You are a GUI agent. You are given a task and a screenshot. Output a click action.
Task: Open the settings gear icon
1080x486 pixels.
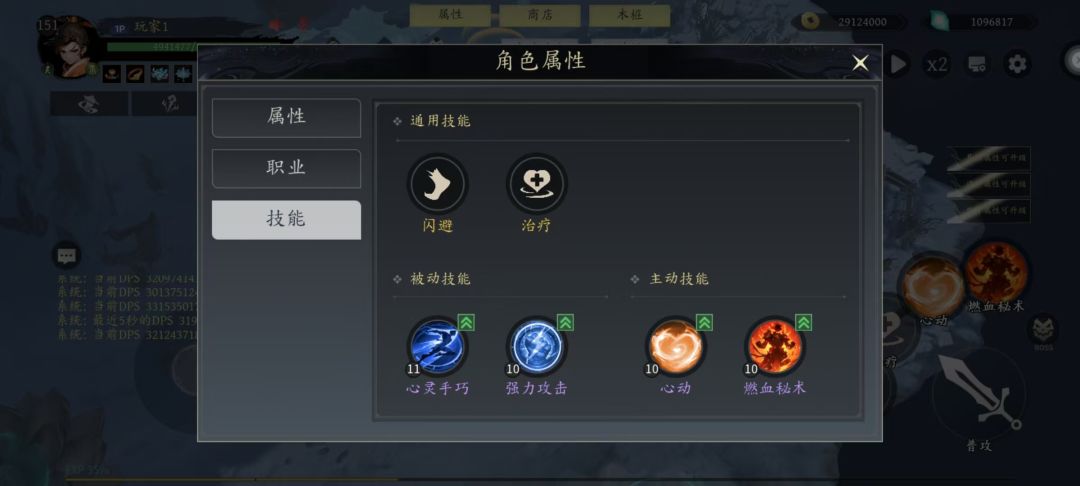pyautogui.click(x=1017, y=65)
